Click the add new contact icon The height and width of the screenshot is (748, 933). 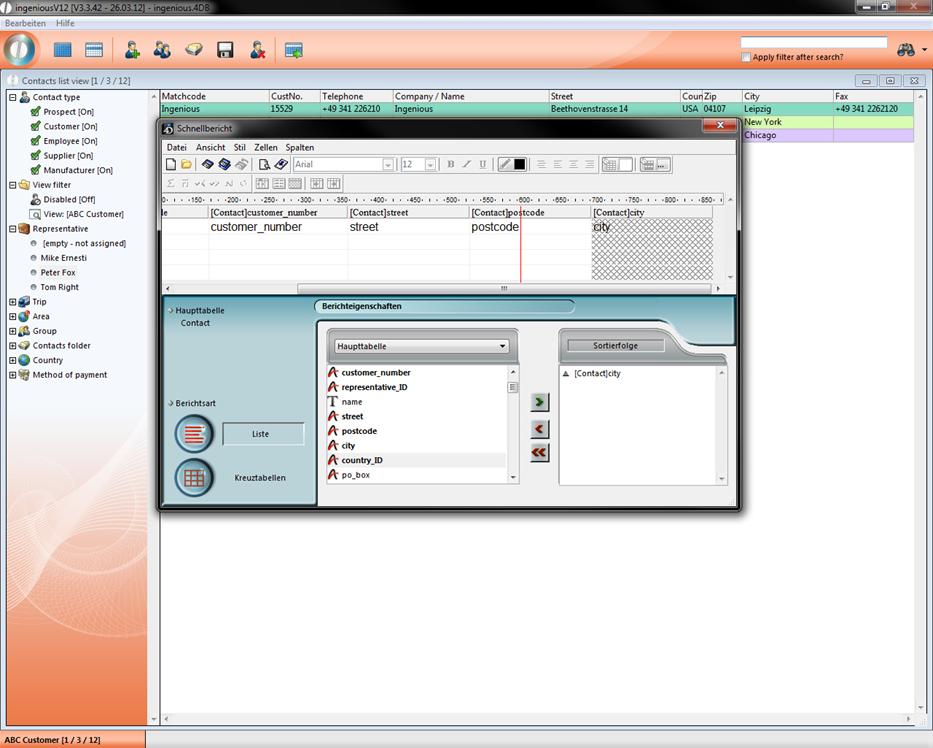[132, 49]
